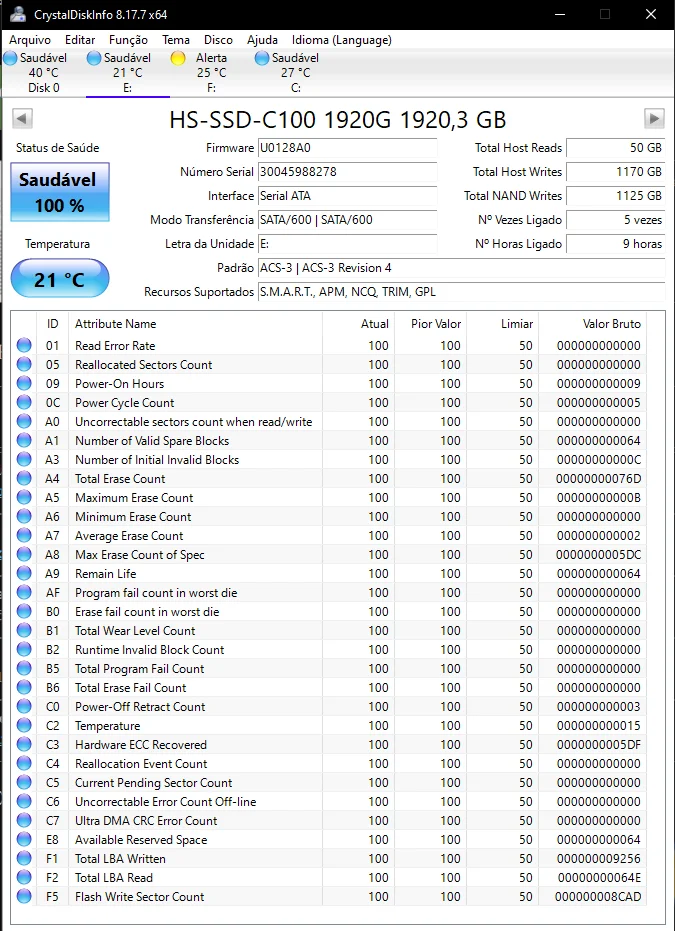Click the 21 °C temperature button
This screenshot has height=931, width=675.
coord(60,278)
